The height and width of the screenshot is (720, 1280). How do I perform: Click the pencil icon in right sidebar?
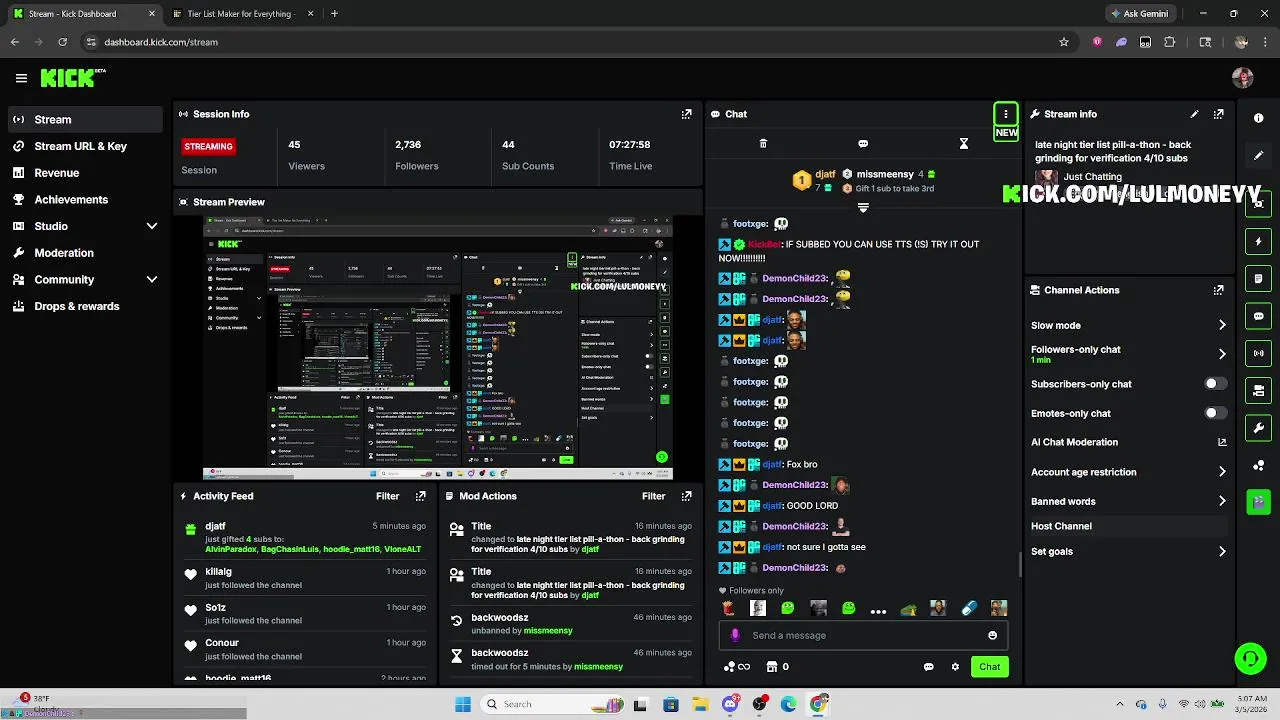(1258, 156)
